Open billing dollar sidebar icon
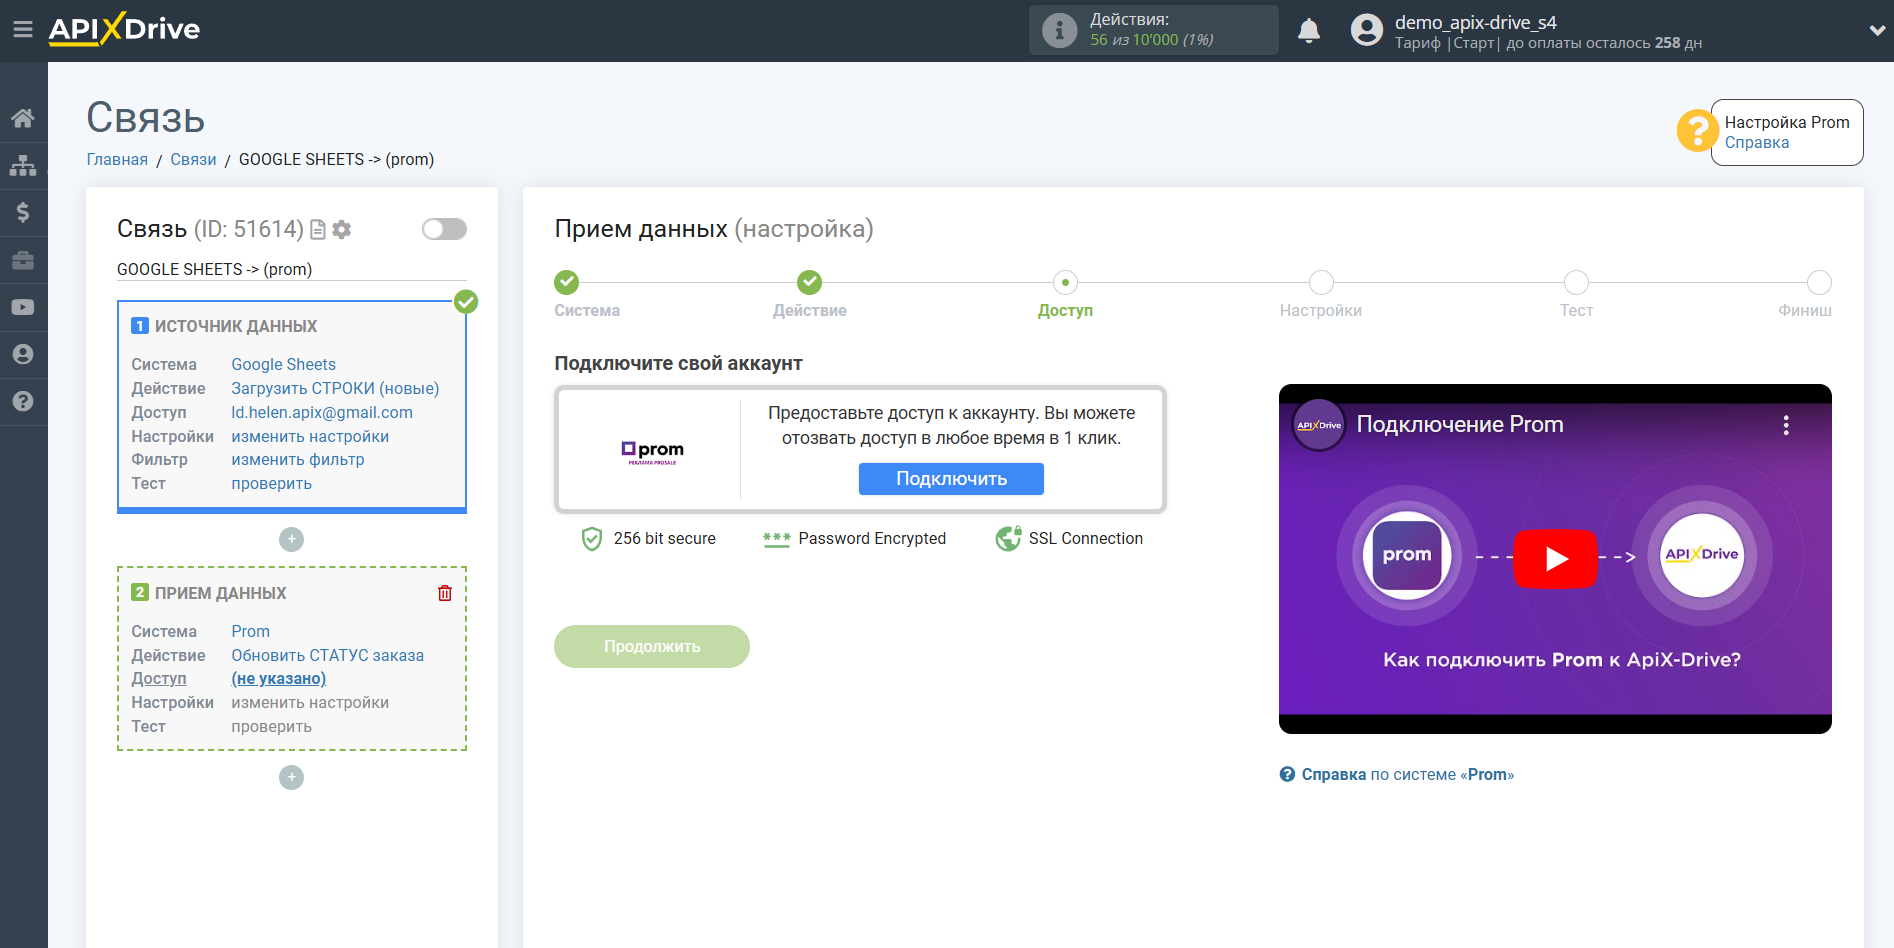1894x948 pixels. point(23,212)
